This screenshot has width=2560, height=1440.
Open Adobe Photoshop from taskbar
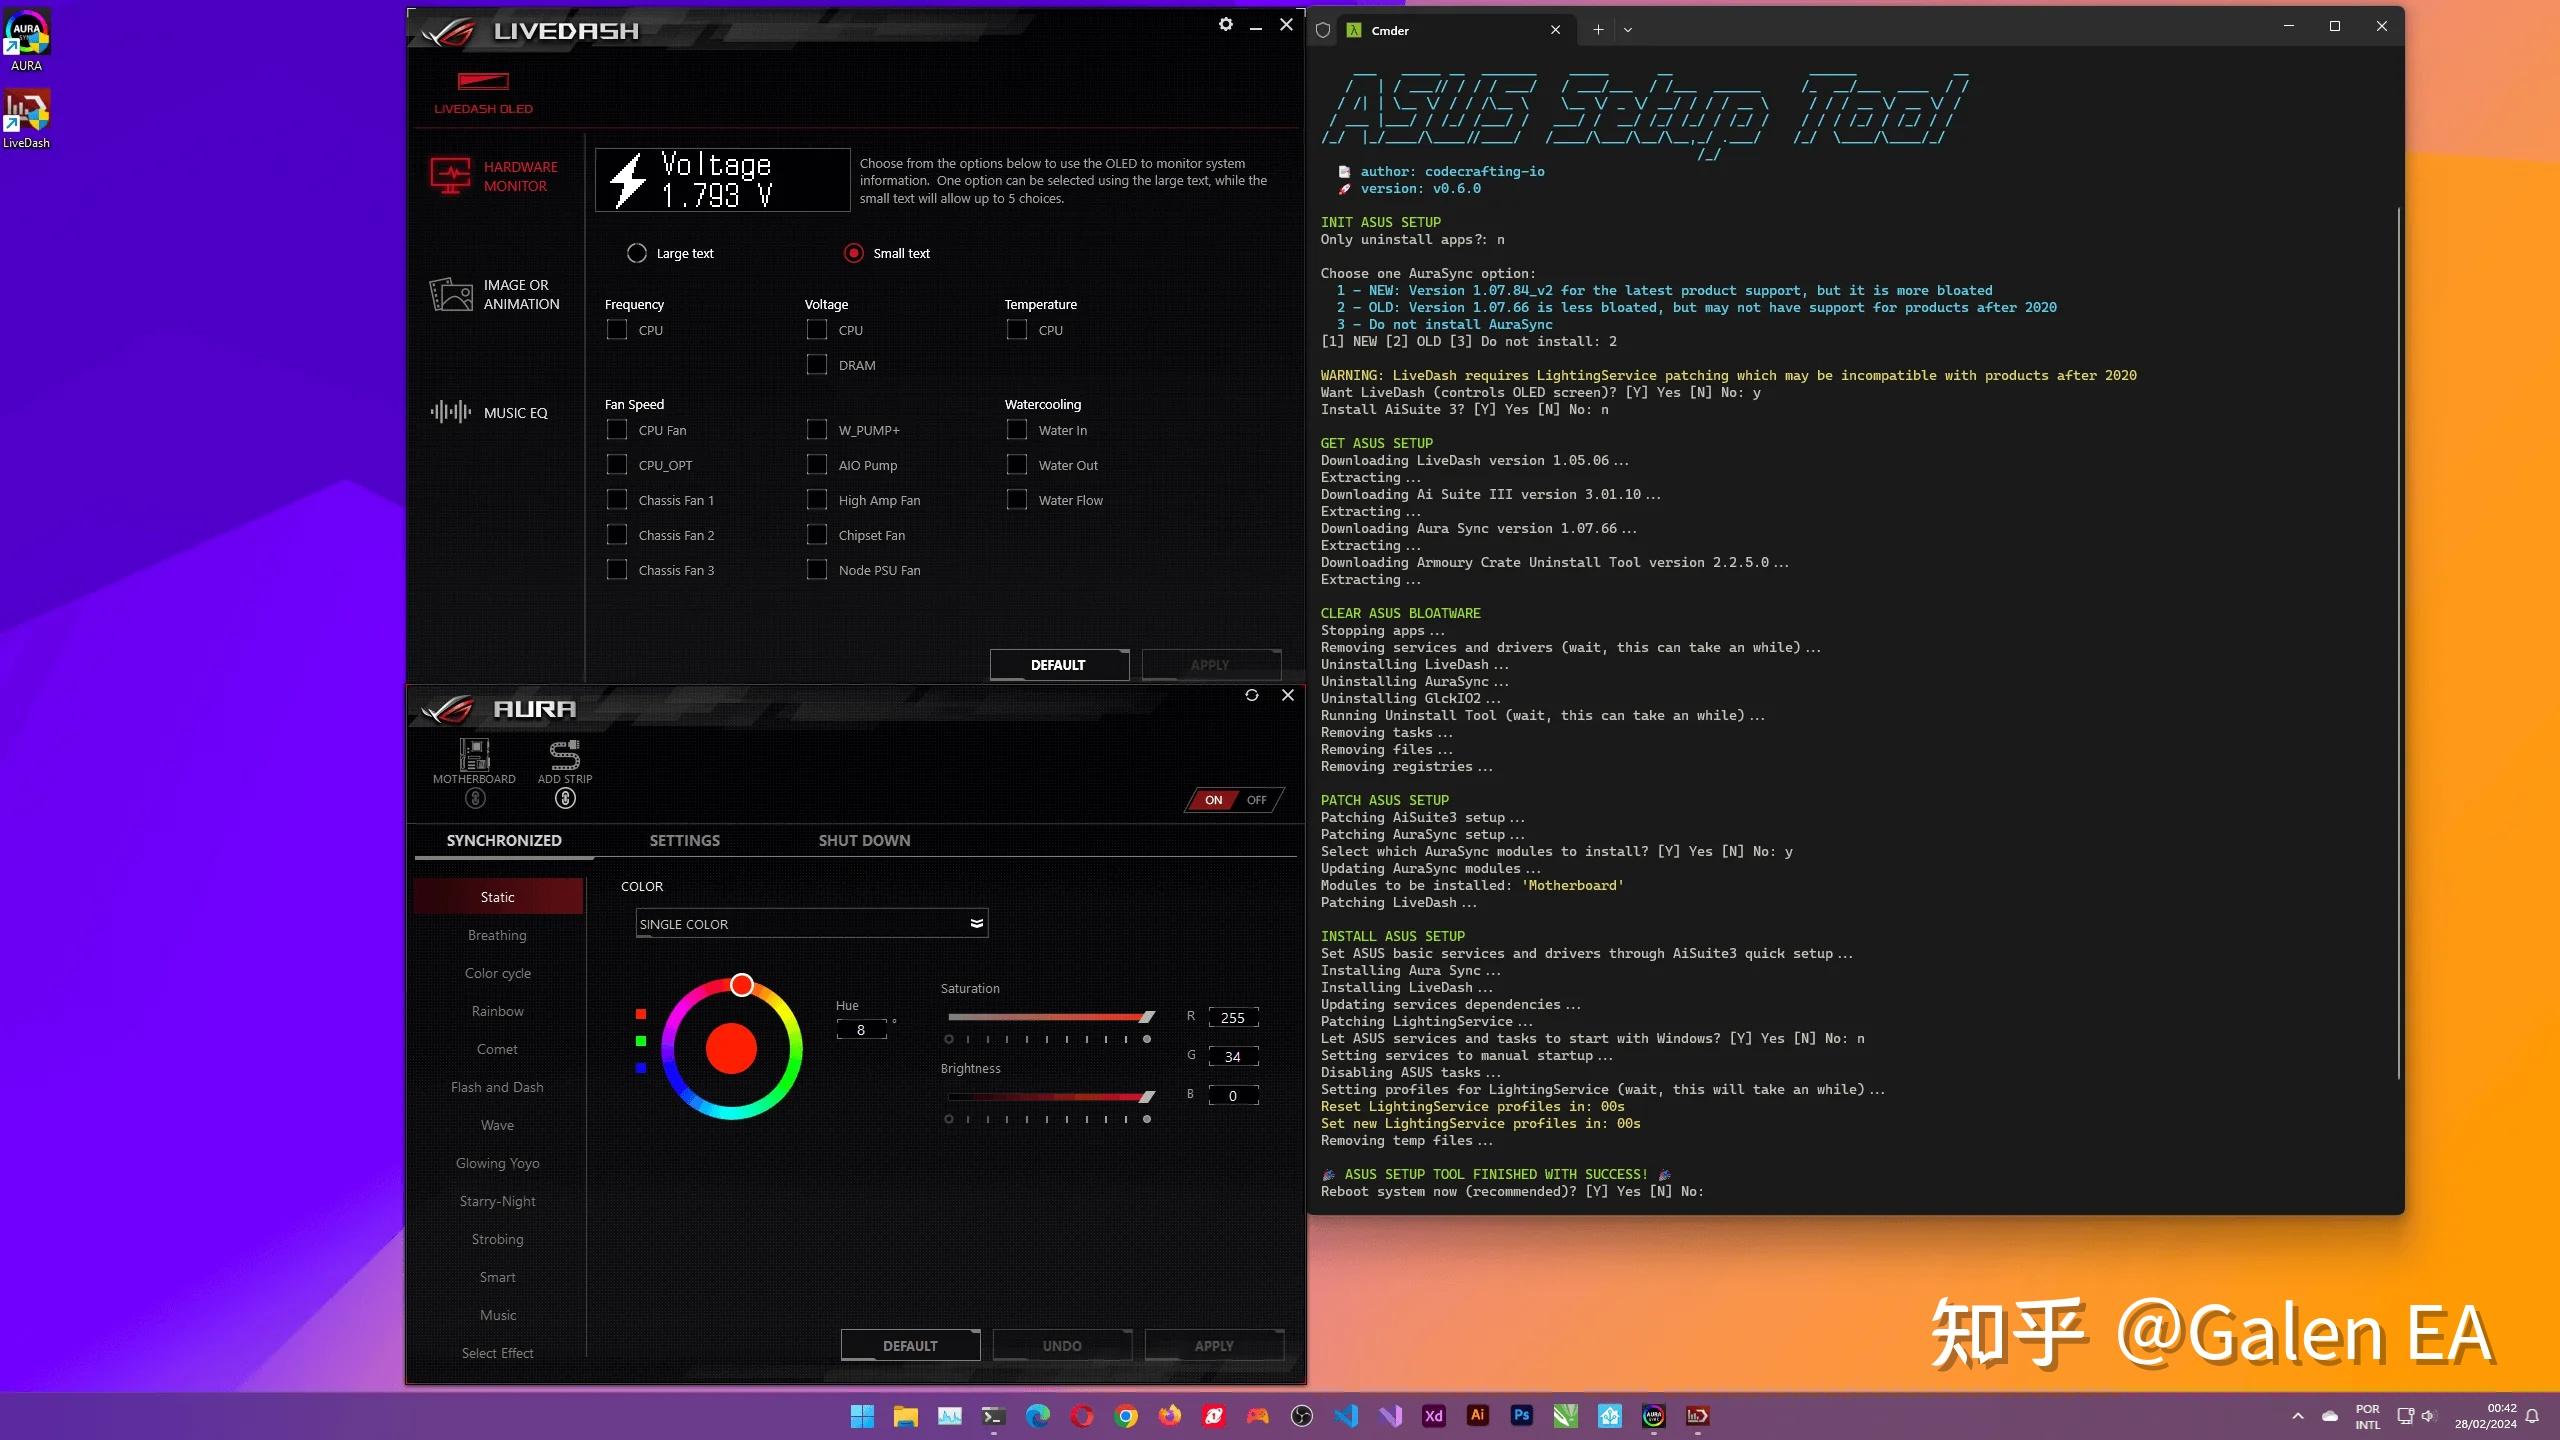(1522, 1416)
